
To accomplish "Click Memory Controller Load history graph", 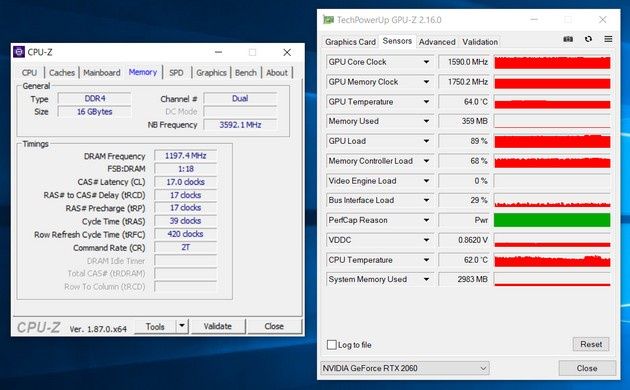I will click(552, 161).
